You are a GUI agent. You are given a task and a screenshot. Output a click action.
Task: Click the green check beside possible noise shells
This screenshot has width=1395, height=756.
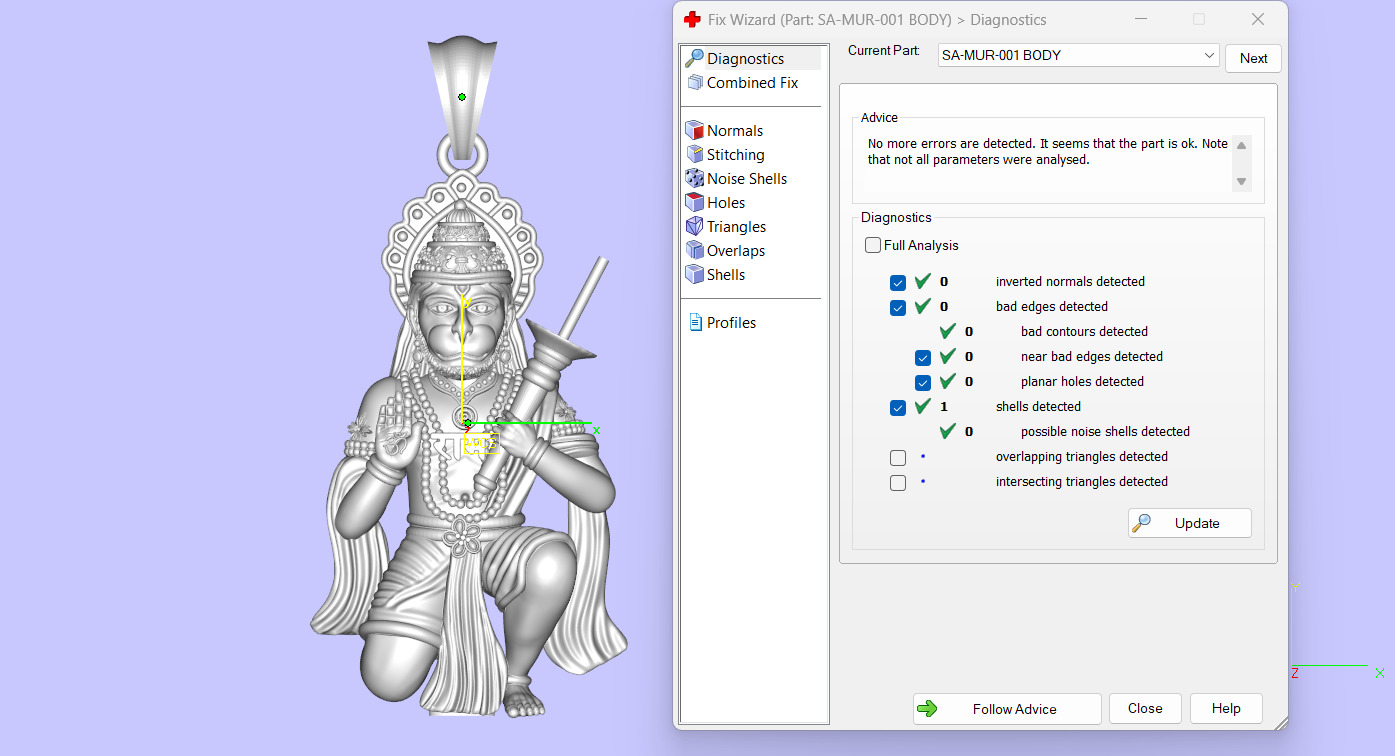click(x=948, y=432)
